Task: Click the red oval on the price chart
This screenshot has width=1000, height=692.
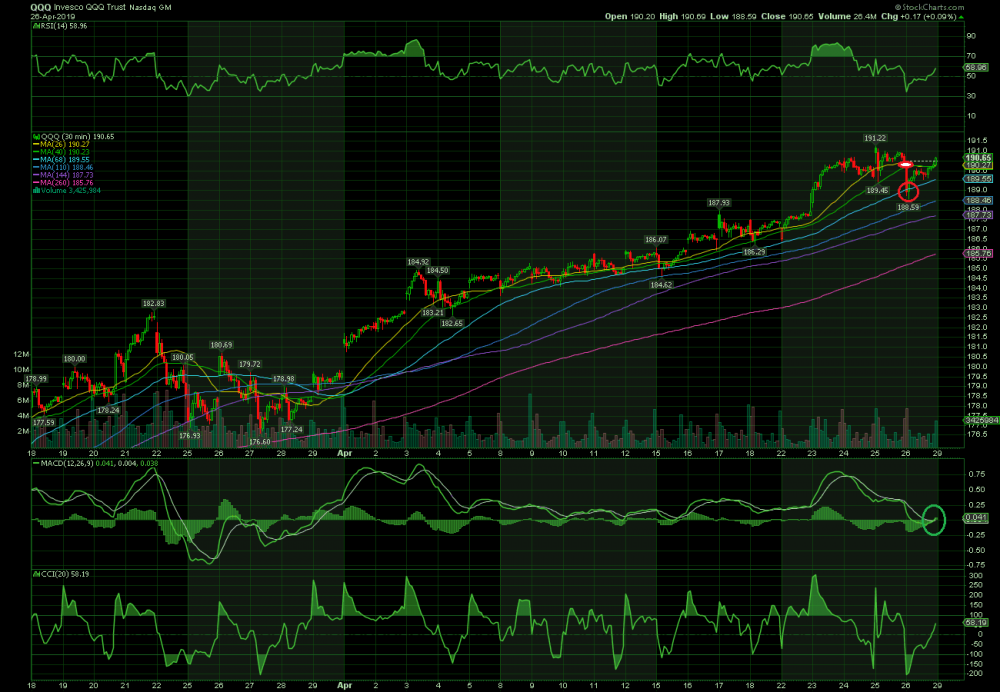Action: pos(906,164)
